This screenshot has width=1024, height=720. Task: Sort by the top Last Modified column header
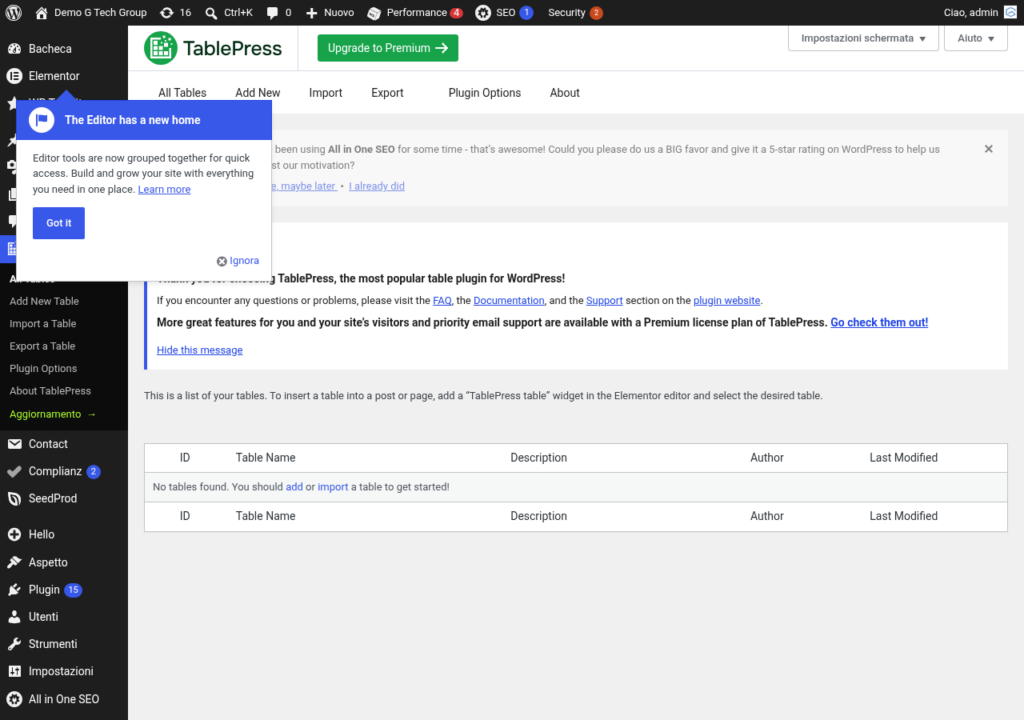(903, 458)
